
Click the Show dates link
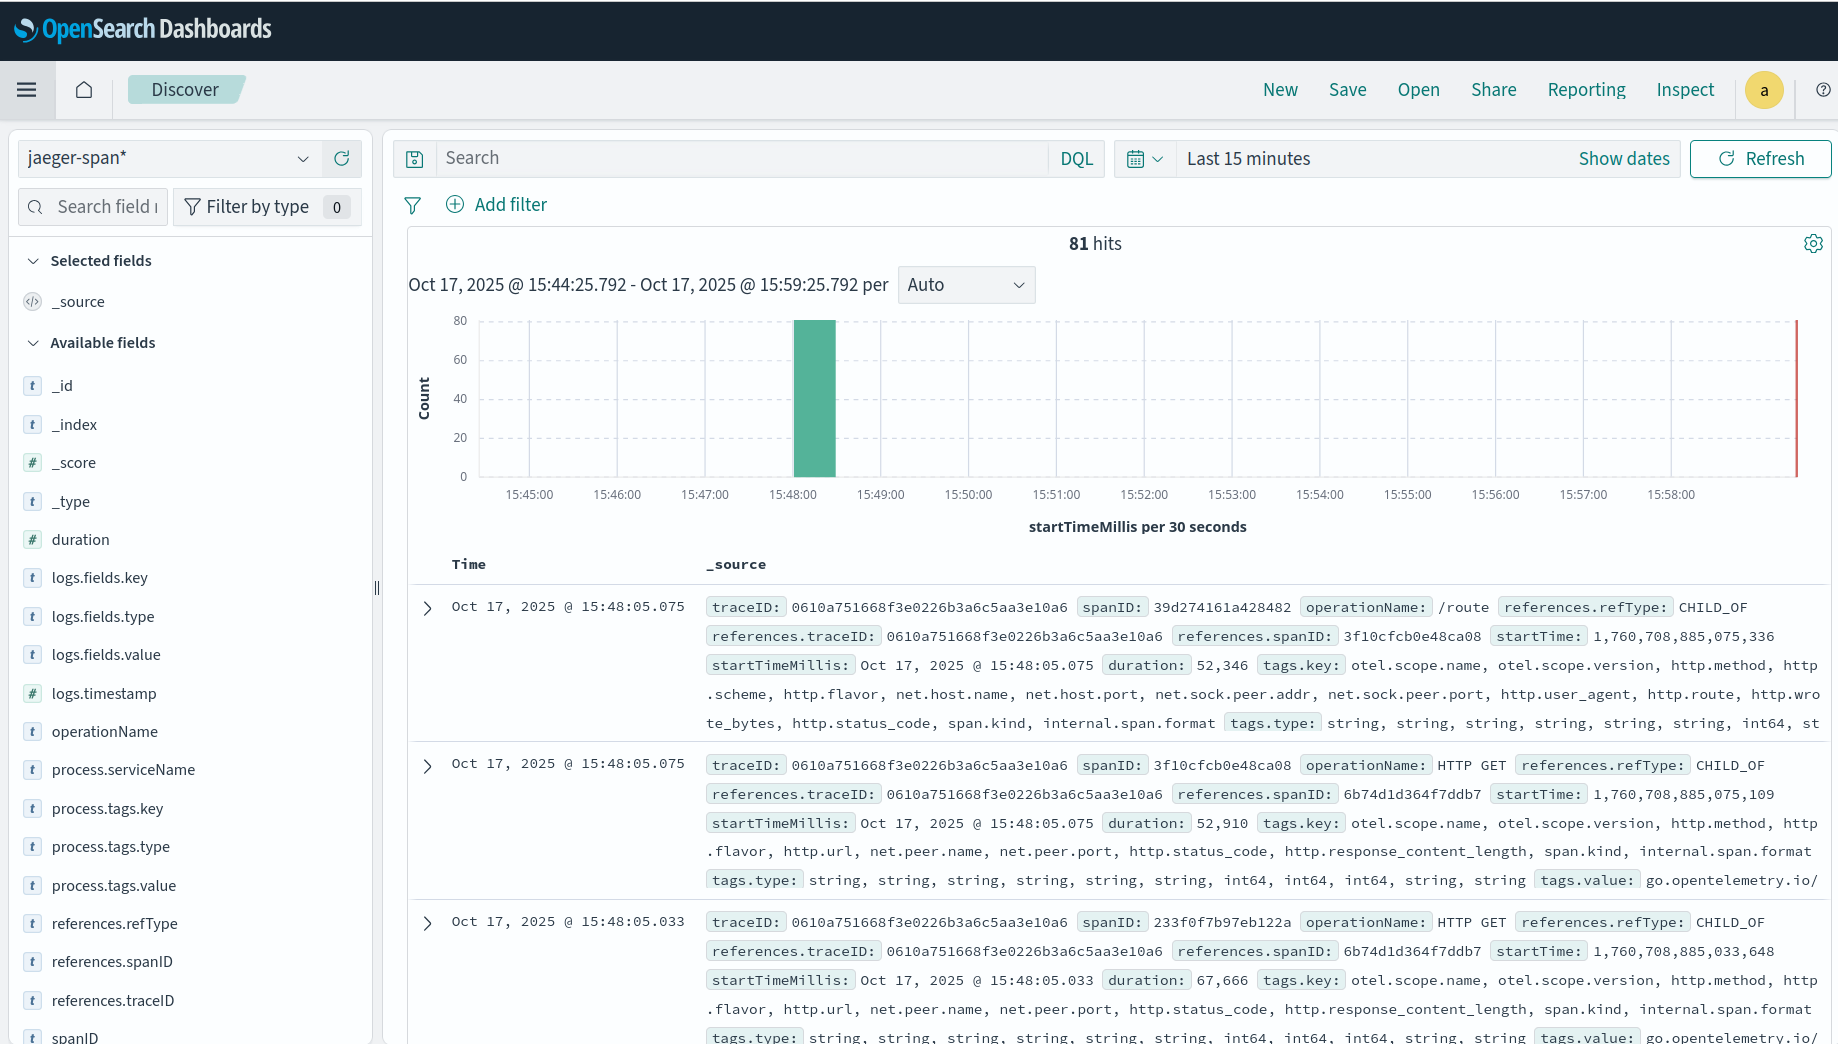pyautogui.click(x=1623, y=159)
